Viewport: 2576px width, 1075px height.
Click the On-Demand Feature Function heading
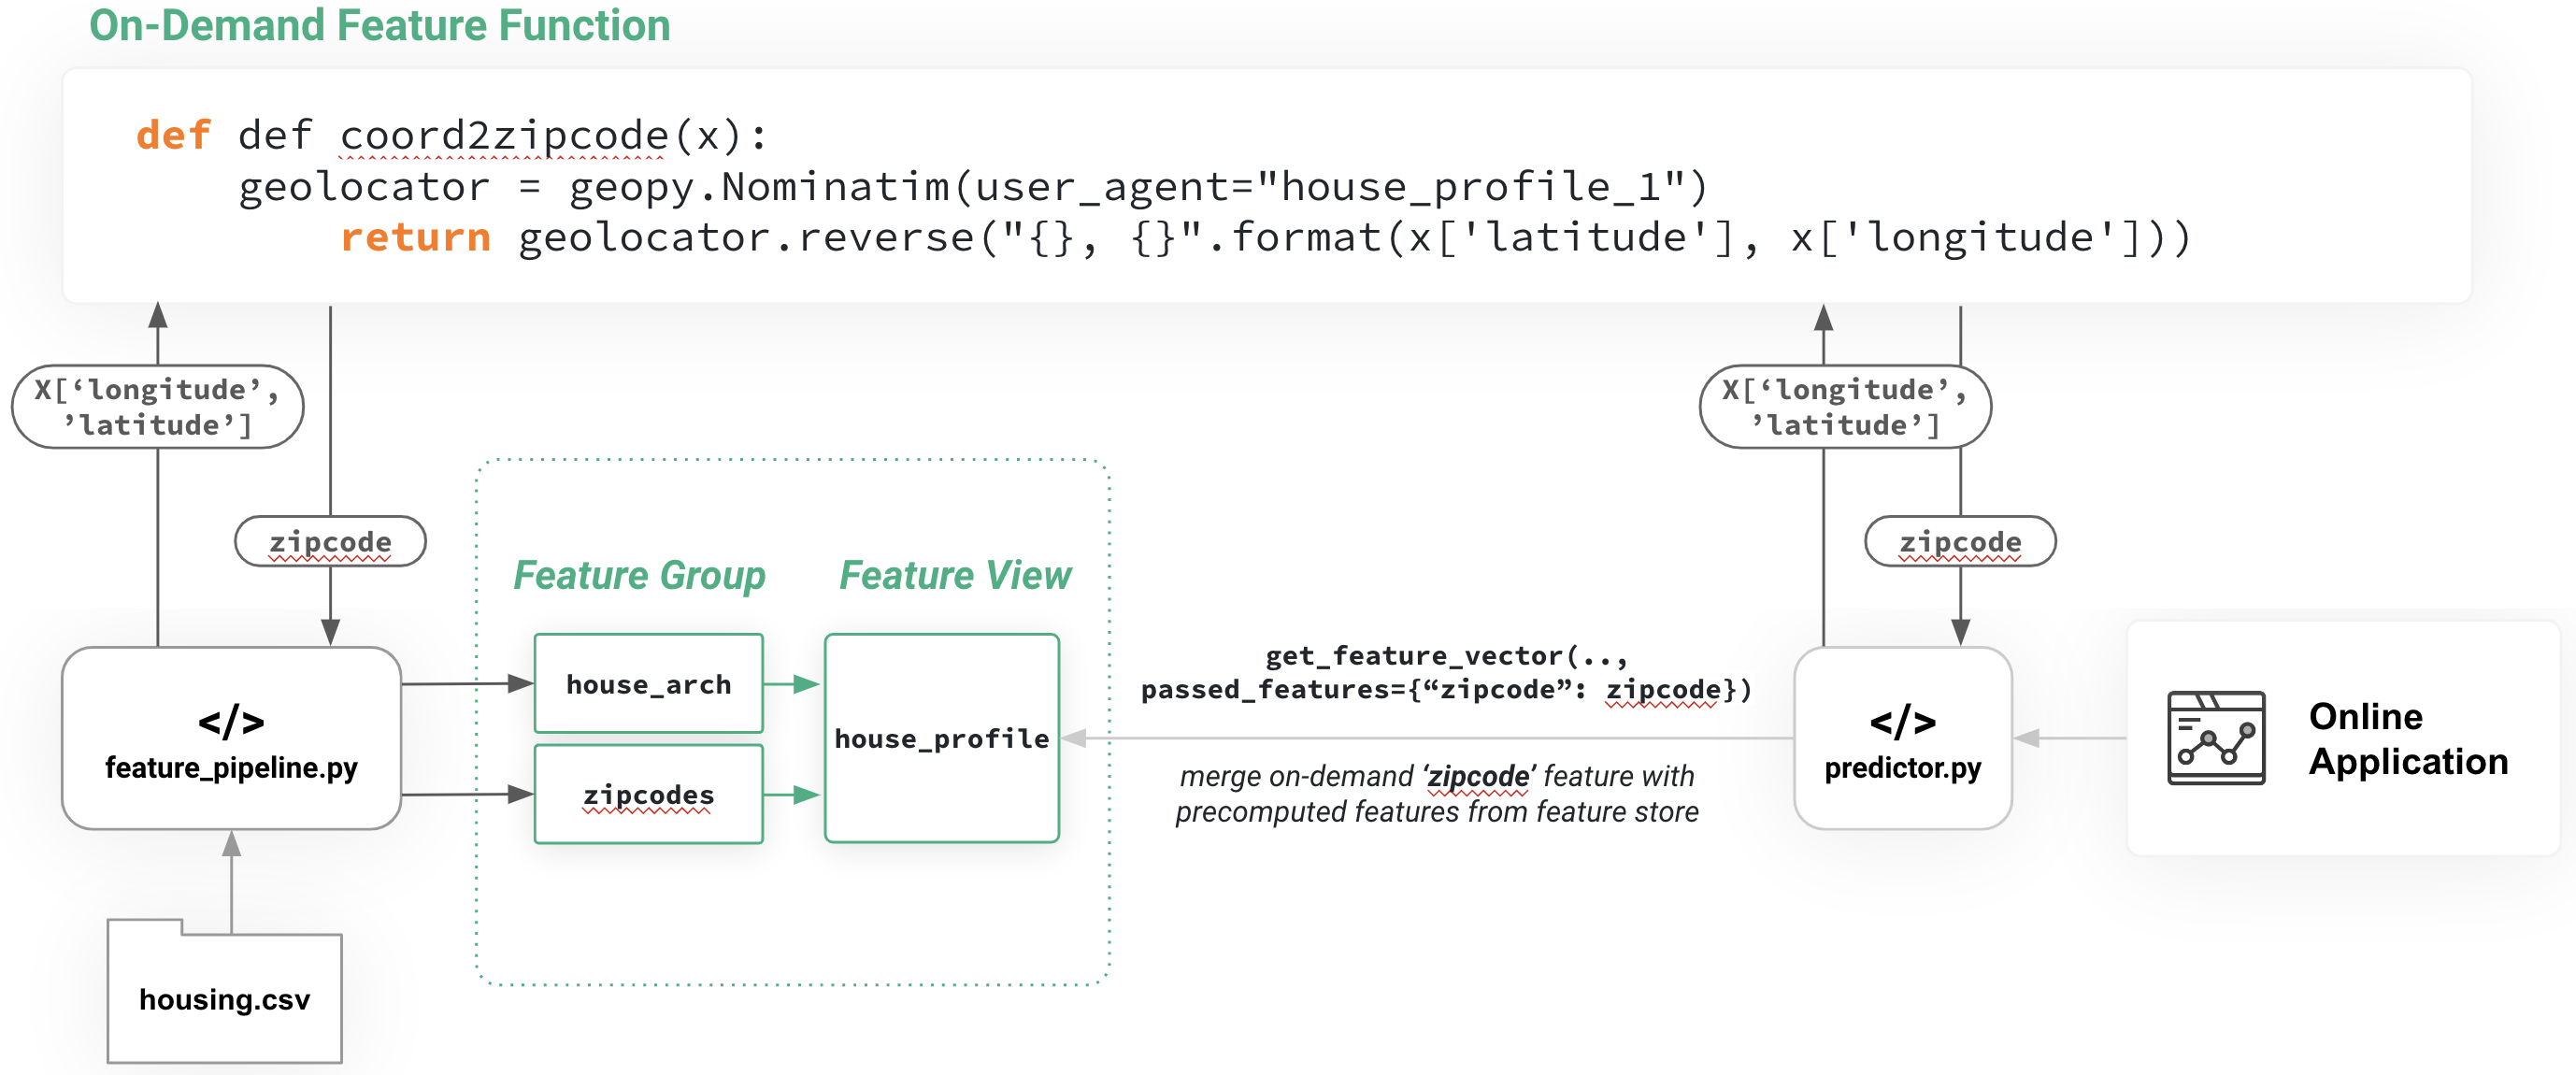(379, 26)
